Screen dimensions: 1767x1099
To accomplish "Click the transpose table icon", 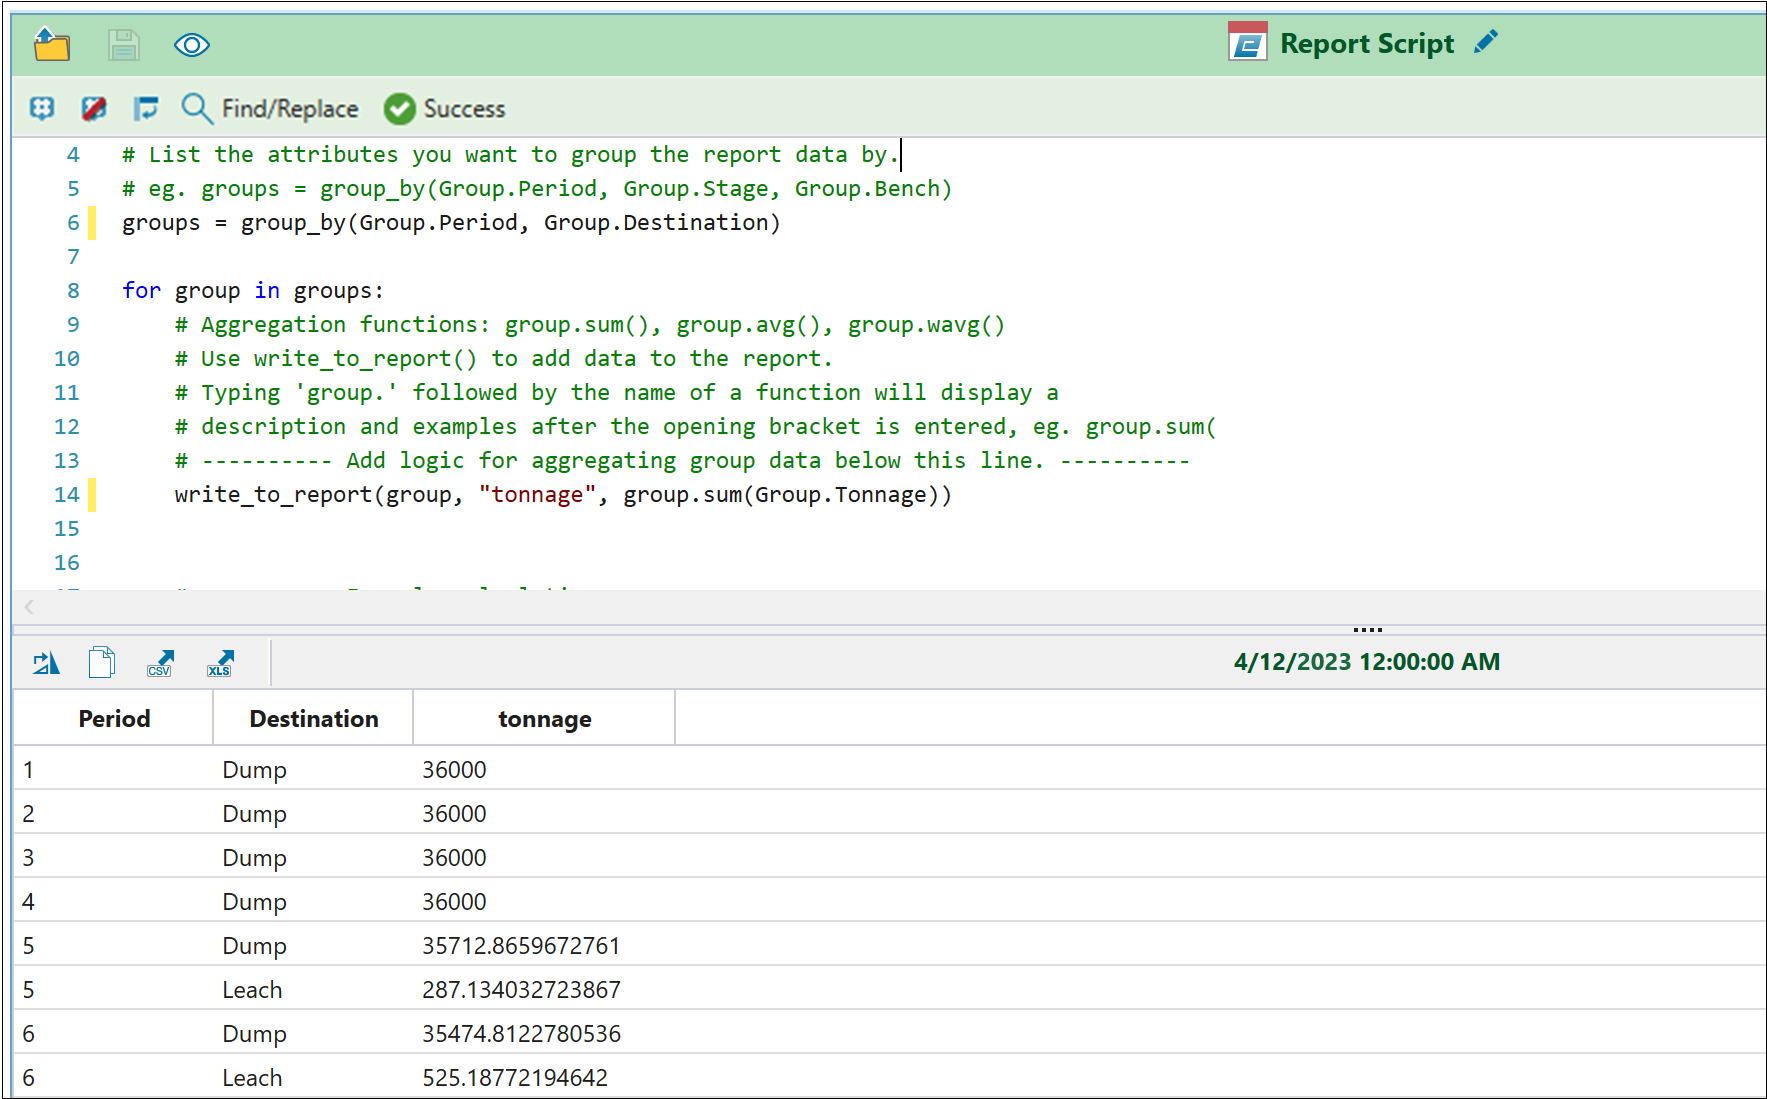I will [x=46, y=662].
